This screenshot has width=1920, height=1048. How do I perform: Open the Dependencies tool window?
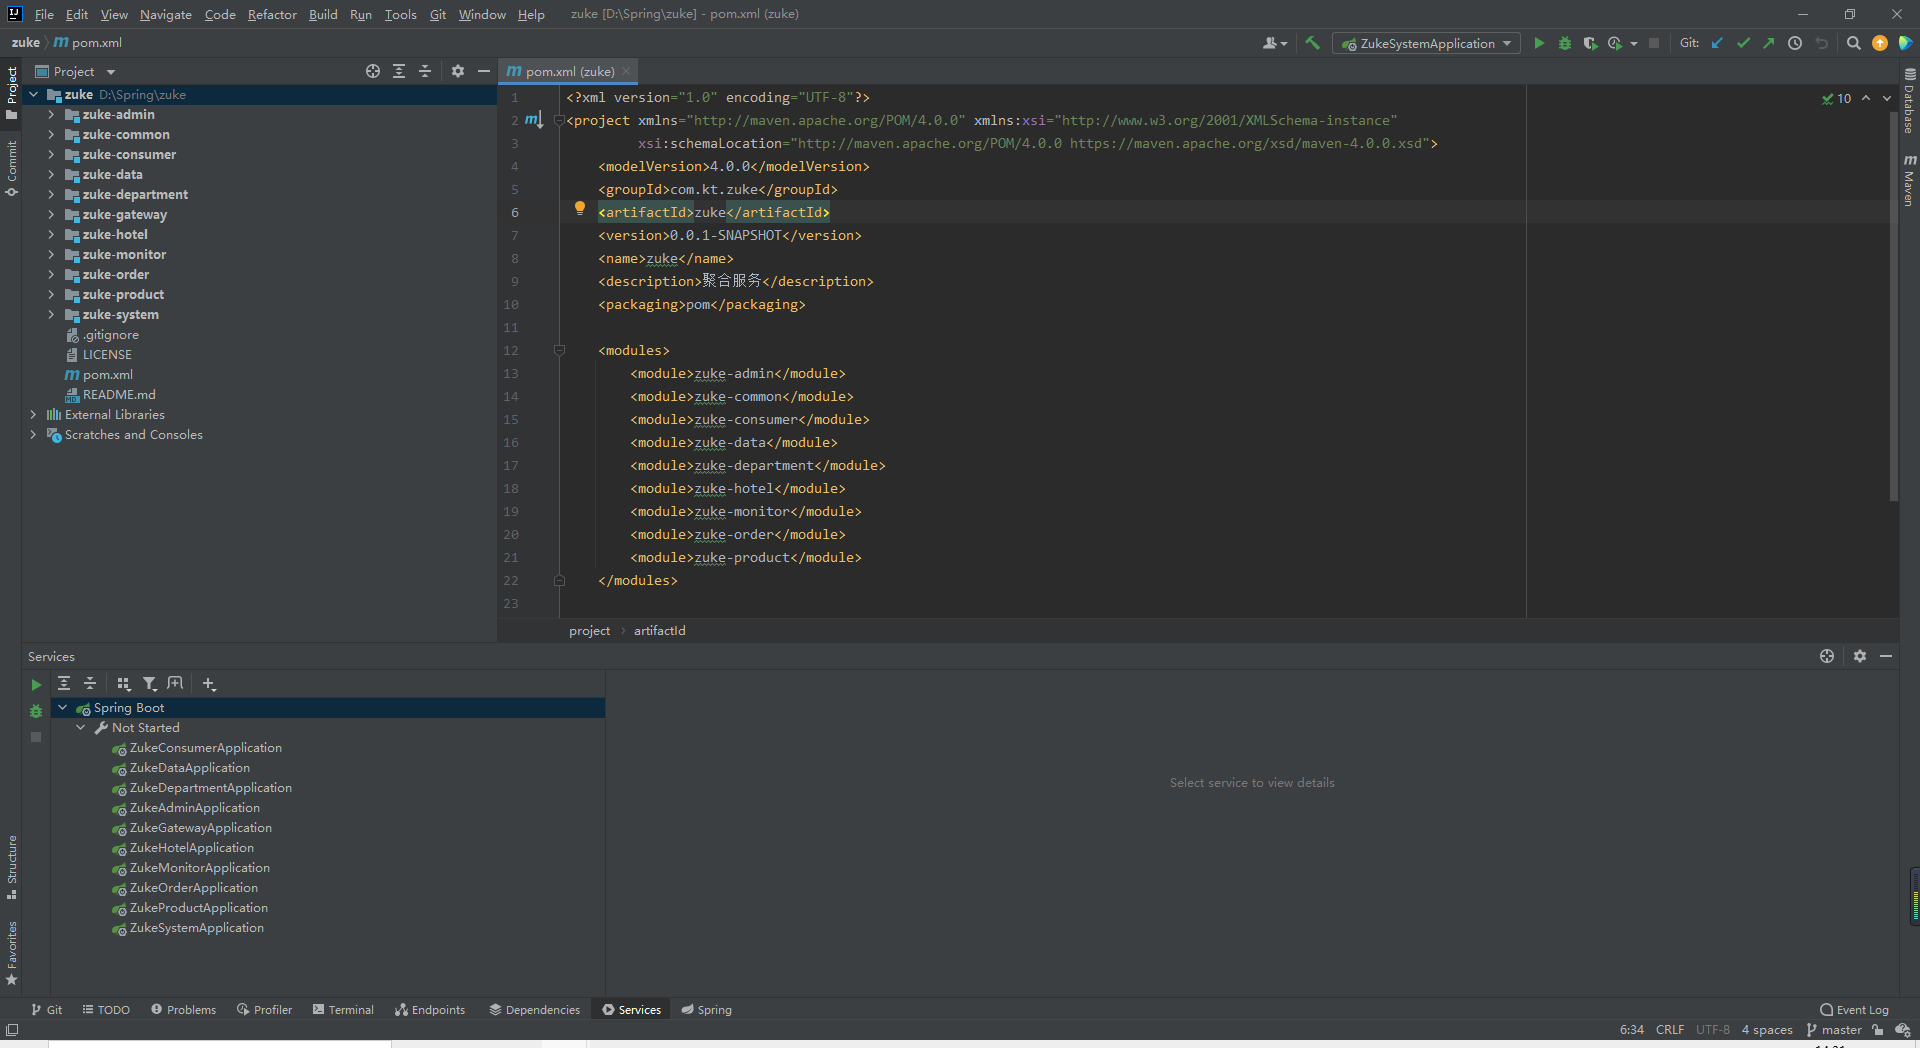tap(534, 1010)
